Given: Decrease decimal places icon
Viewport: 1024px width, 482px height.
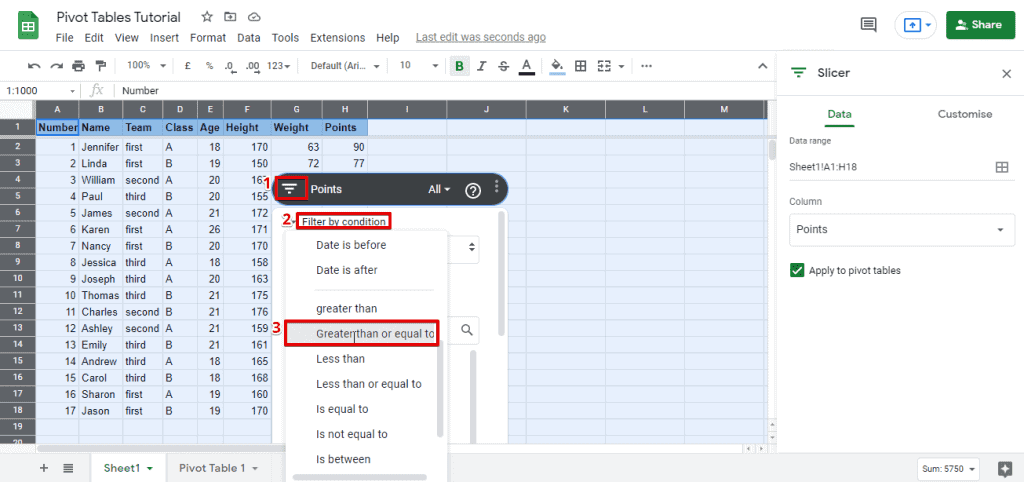Looking at the screenshot, I should coord(229,66).
